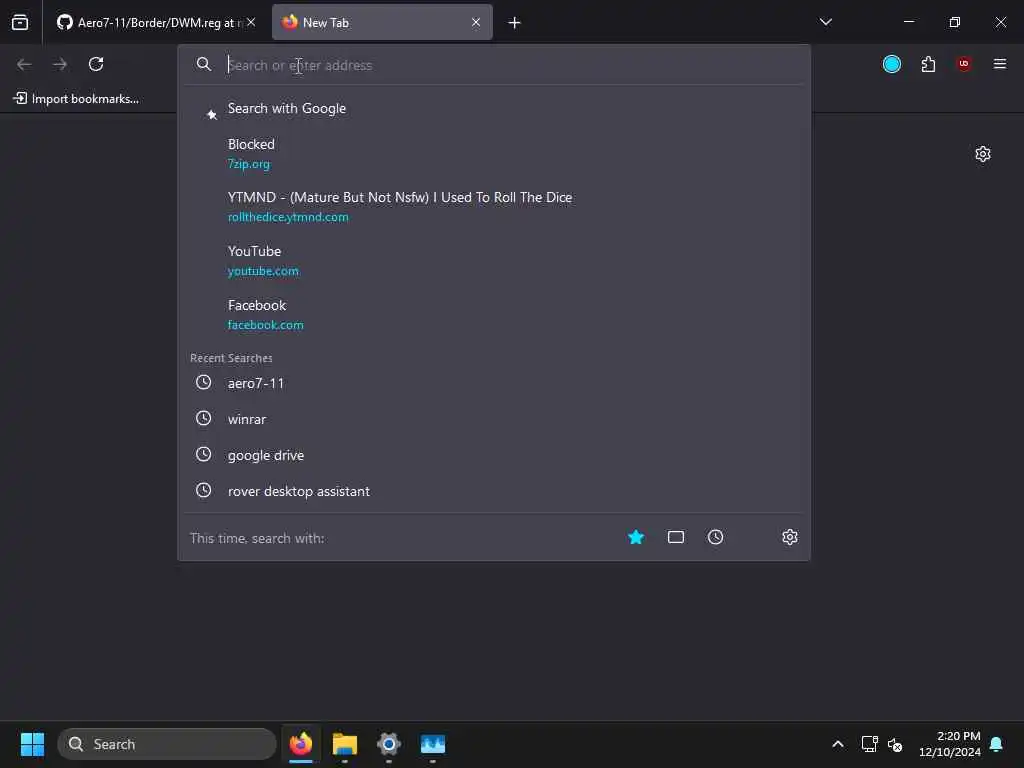Close the Aero7-11 GitHub tab

[x=251, y=23]
